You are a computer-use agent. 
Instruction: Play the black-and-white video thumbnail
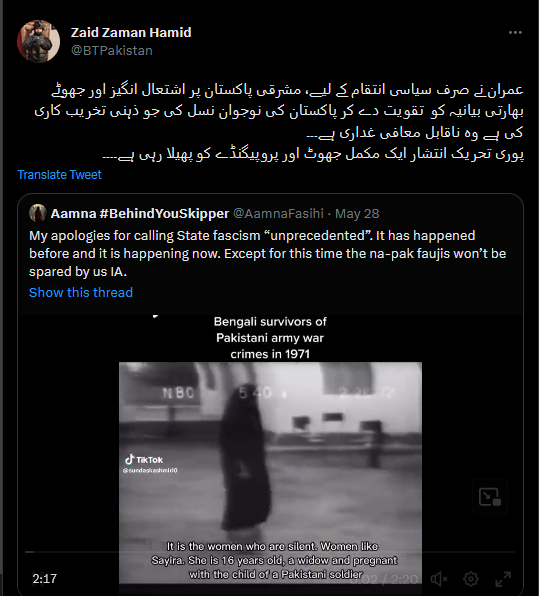270,471
